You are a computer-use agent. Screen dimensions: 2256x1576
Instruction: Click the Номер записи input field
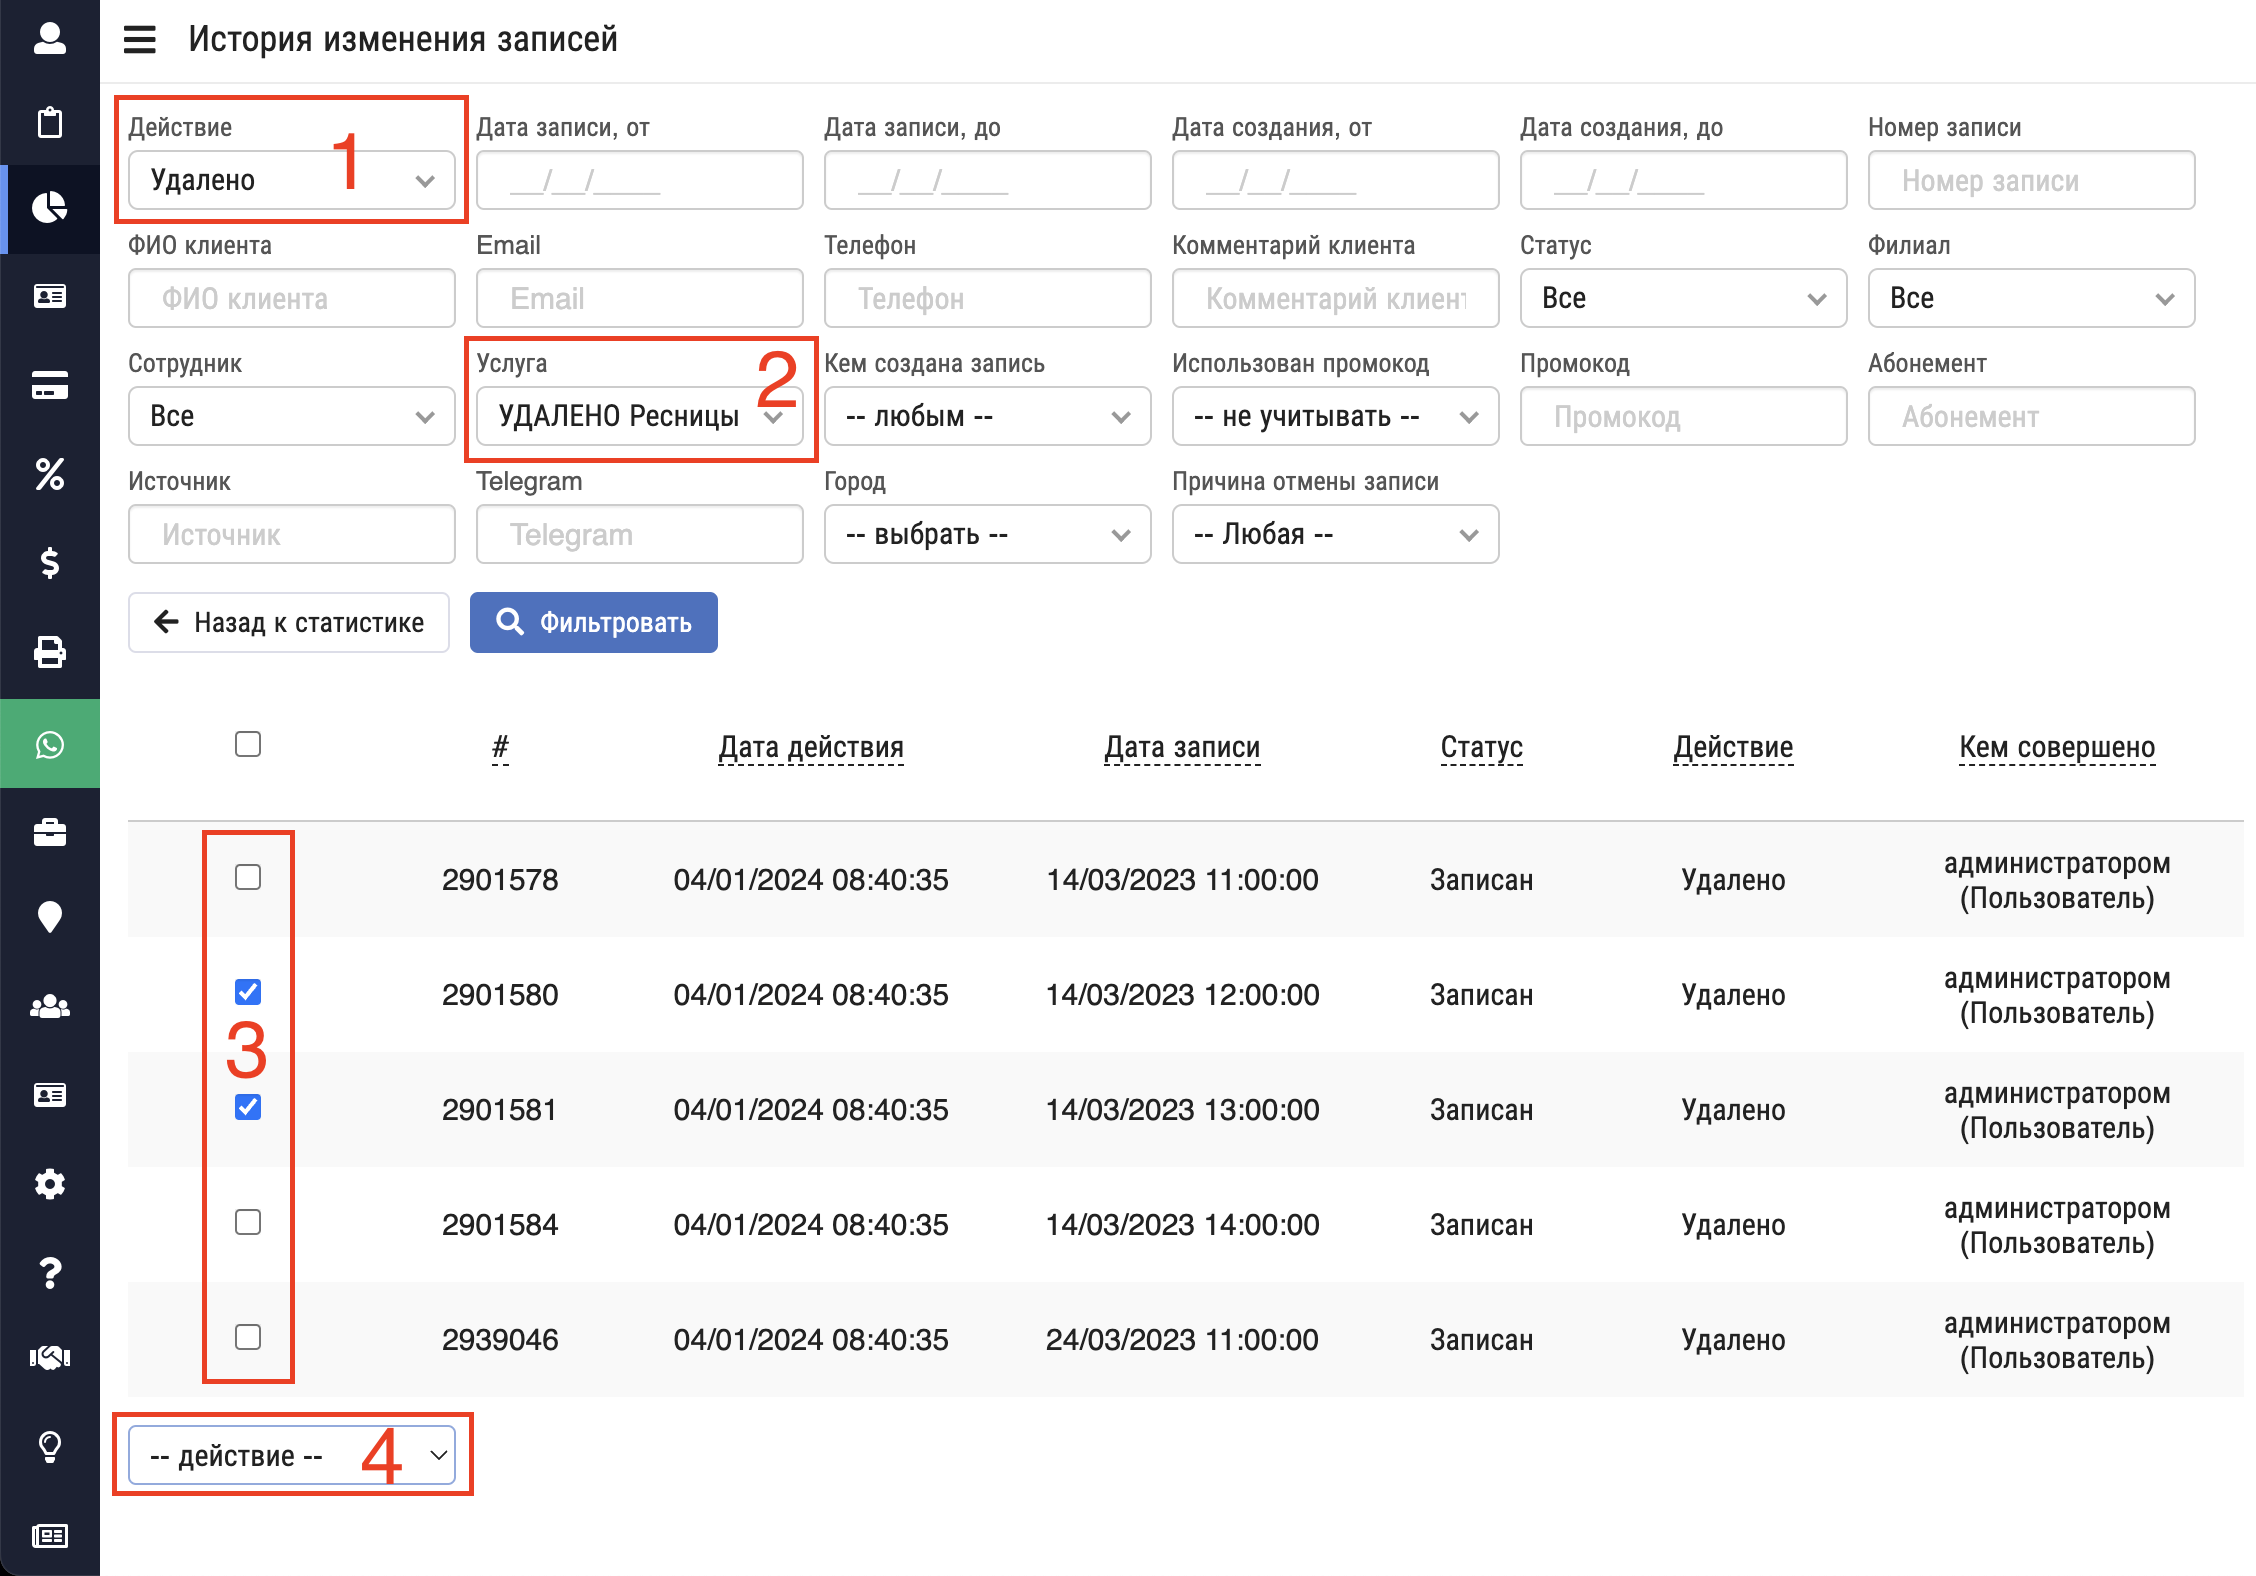[x=2031, y=181]
